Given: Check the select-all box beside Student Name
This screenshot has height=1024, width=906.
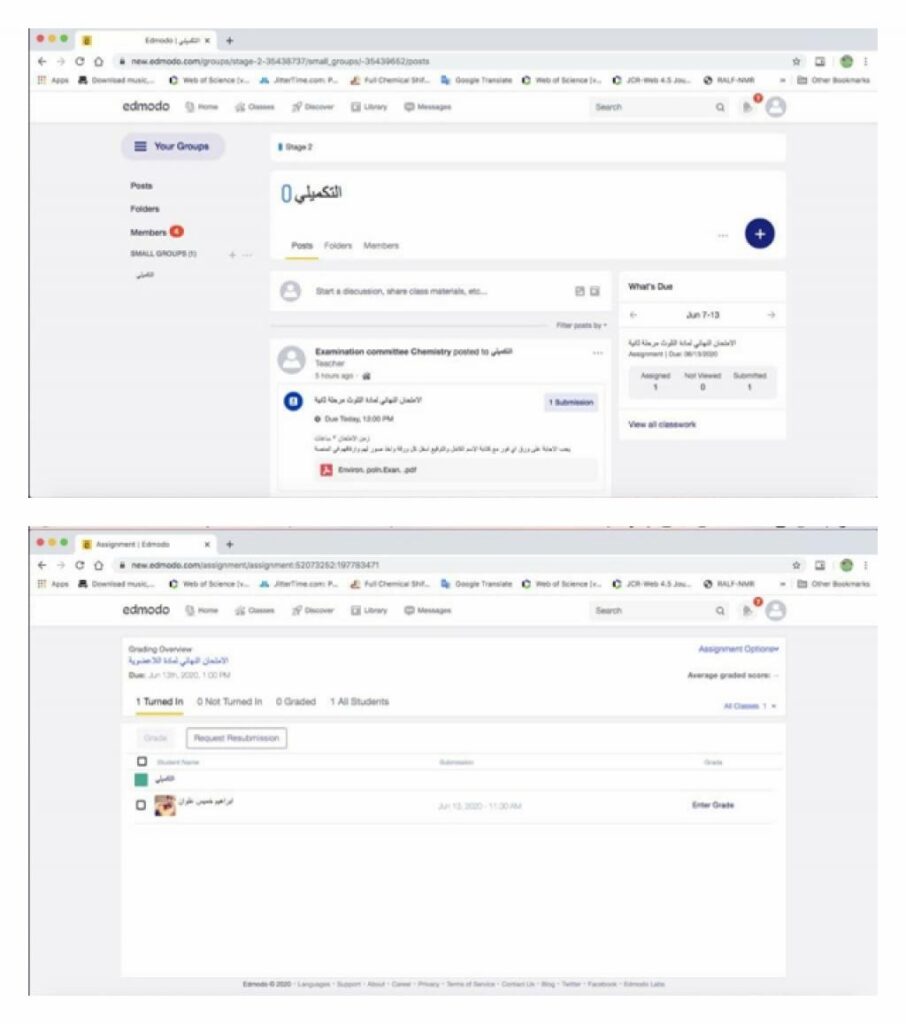Looking at the screenshot, I should tap(141, 762).
